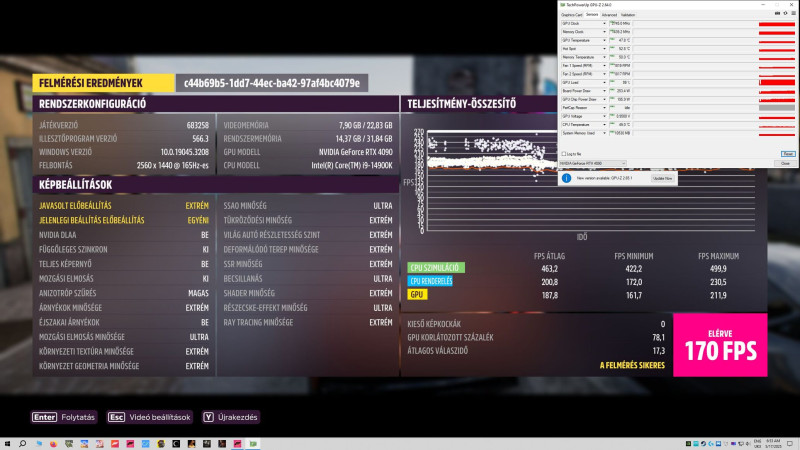Viewport: 800px width, 450px height.
Task: Click the ANIZOTRÓP SZŰRÉS row
Action: [x=124, y=293]
